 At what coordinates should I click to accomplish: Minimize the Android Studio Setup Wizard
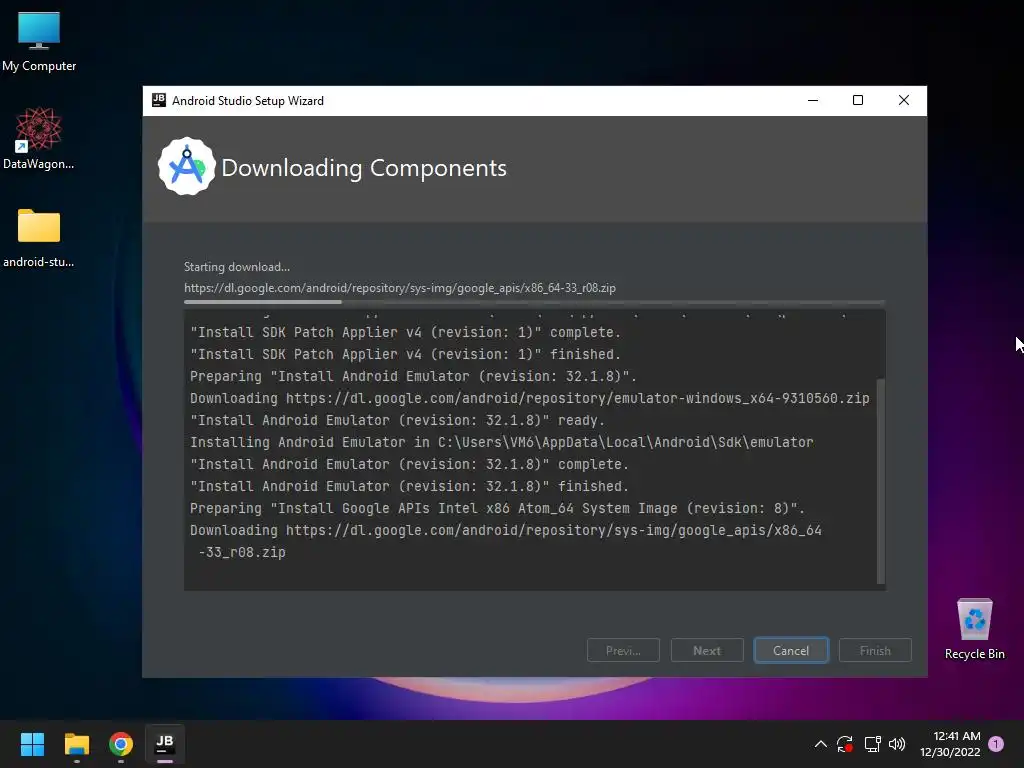(x=813, y=101)
